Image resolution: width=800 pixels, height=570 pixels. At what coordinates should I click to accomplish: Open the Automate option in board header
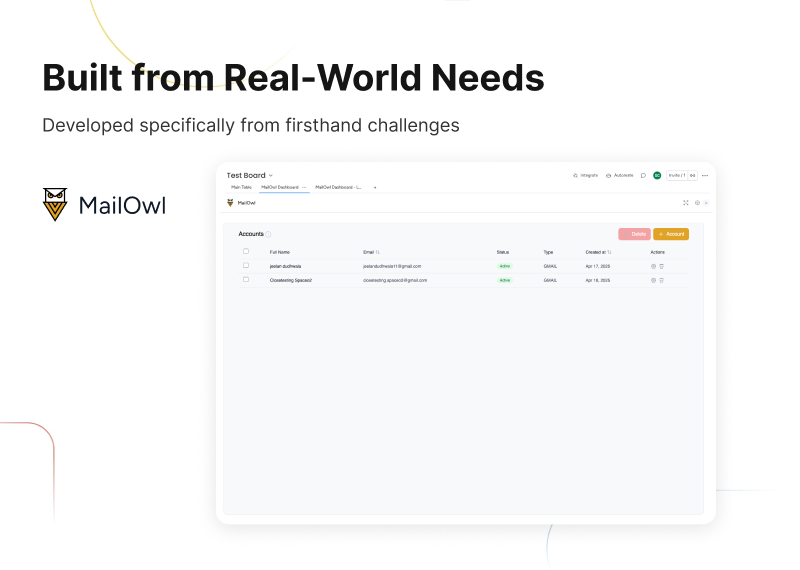pyautogui.click(x=619, y=176)
